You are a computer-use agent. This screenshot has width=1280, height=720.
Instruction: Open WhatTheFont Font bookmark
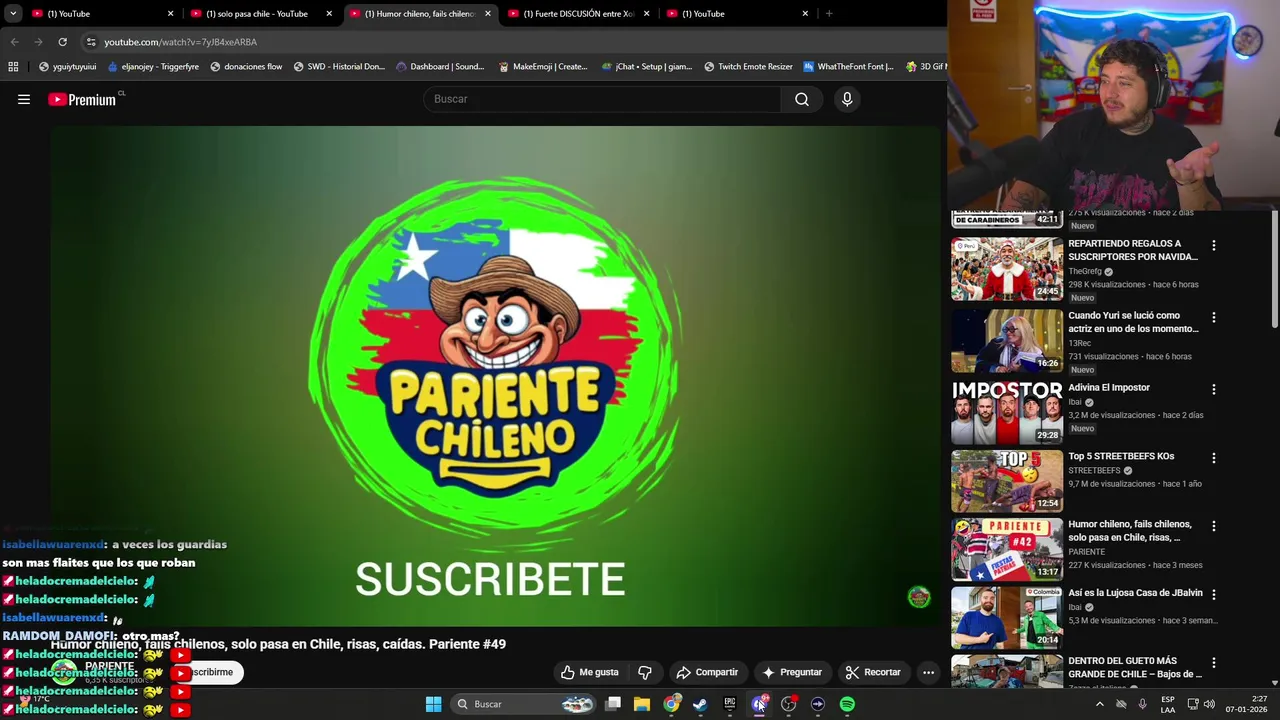pyautogui.click(x=849, y=67)
